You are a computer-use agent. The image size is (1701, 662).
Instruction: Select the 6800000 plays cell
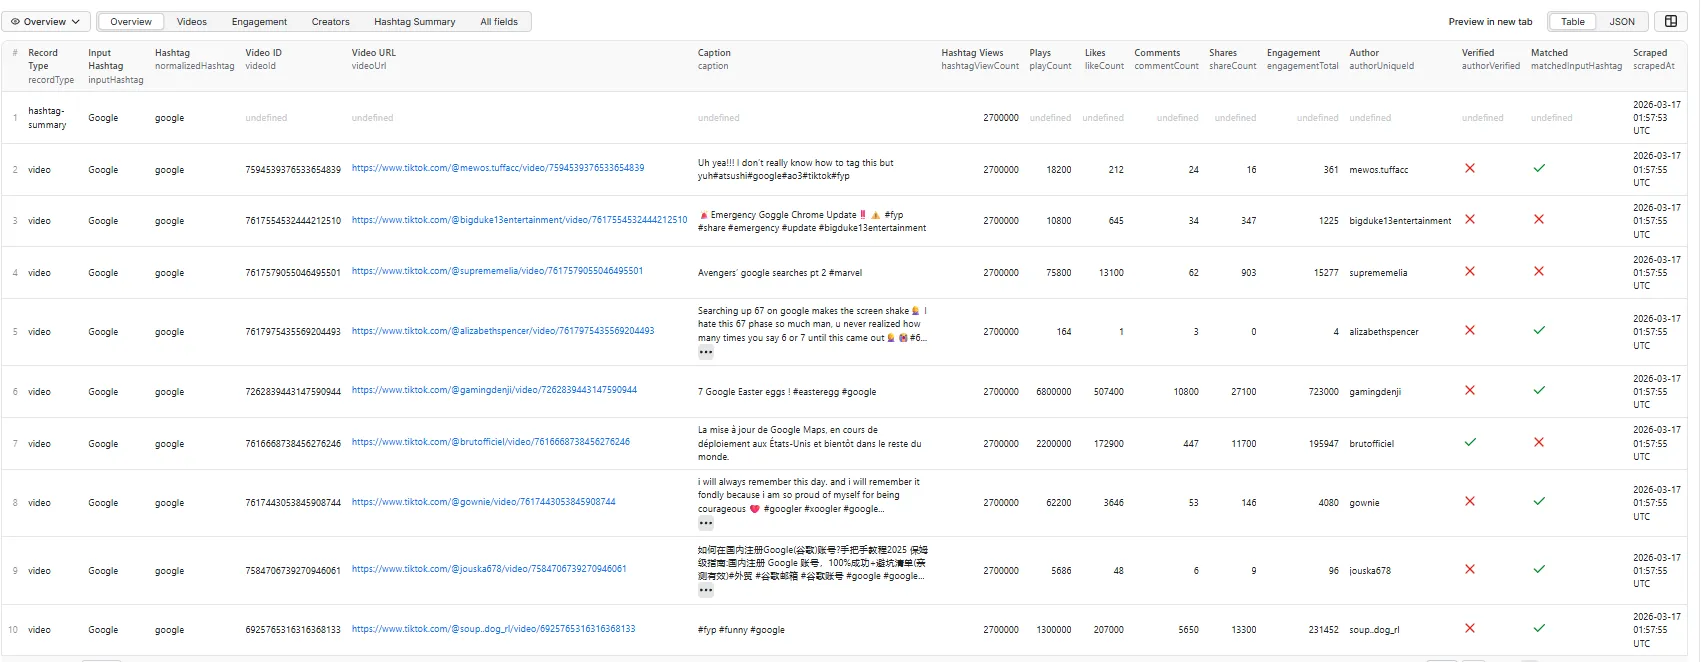pos(1053,392)
